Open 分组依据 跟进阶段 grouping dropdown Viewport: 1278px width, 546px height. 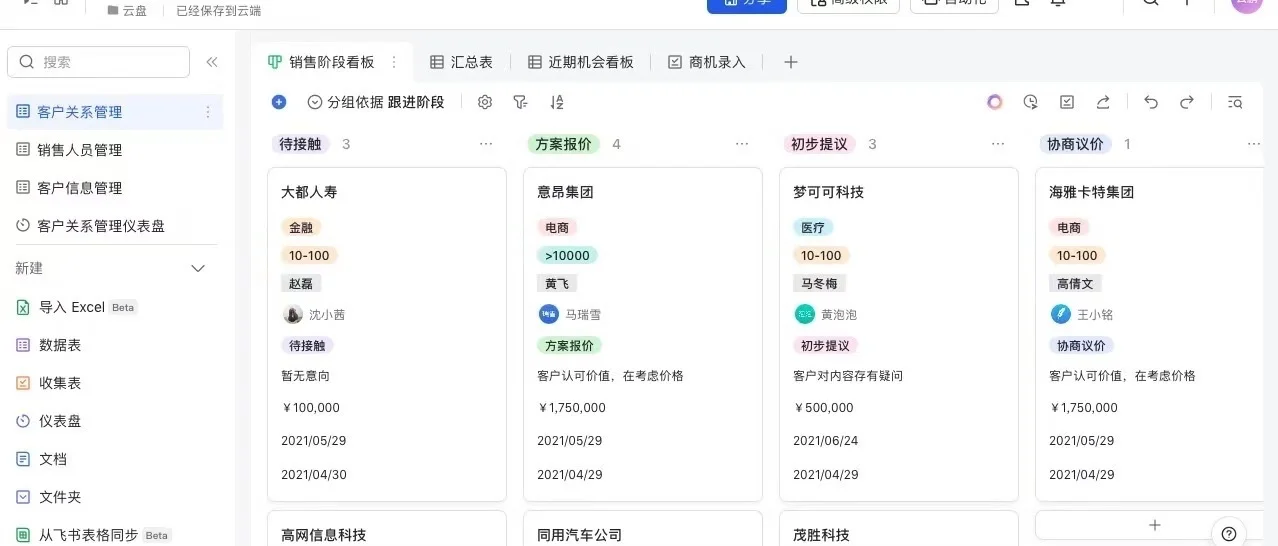coord(376,102)
